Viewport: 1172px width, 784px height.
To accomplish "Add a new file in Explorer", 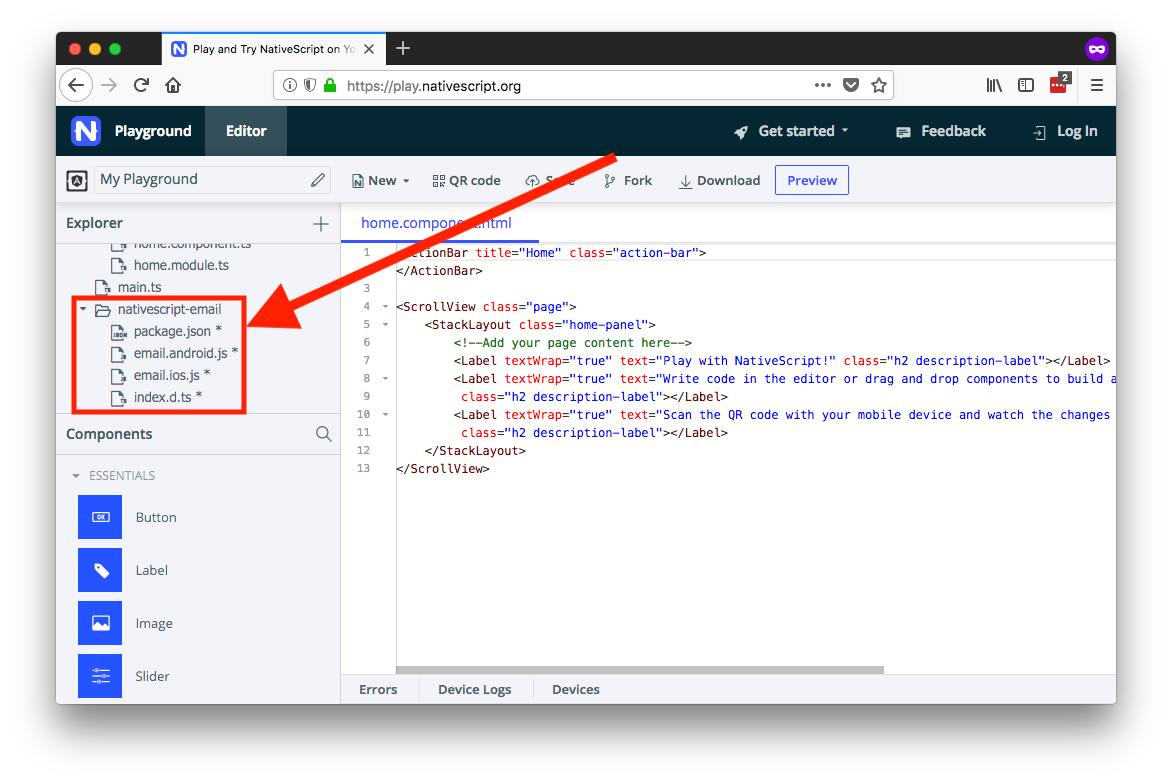I will tap(321, 223).
